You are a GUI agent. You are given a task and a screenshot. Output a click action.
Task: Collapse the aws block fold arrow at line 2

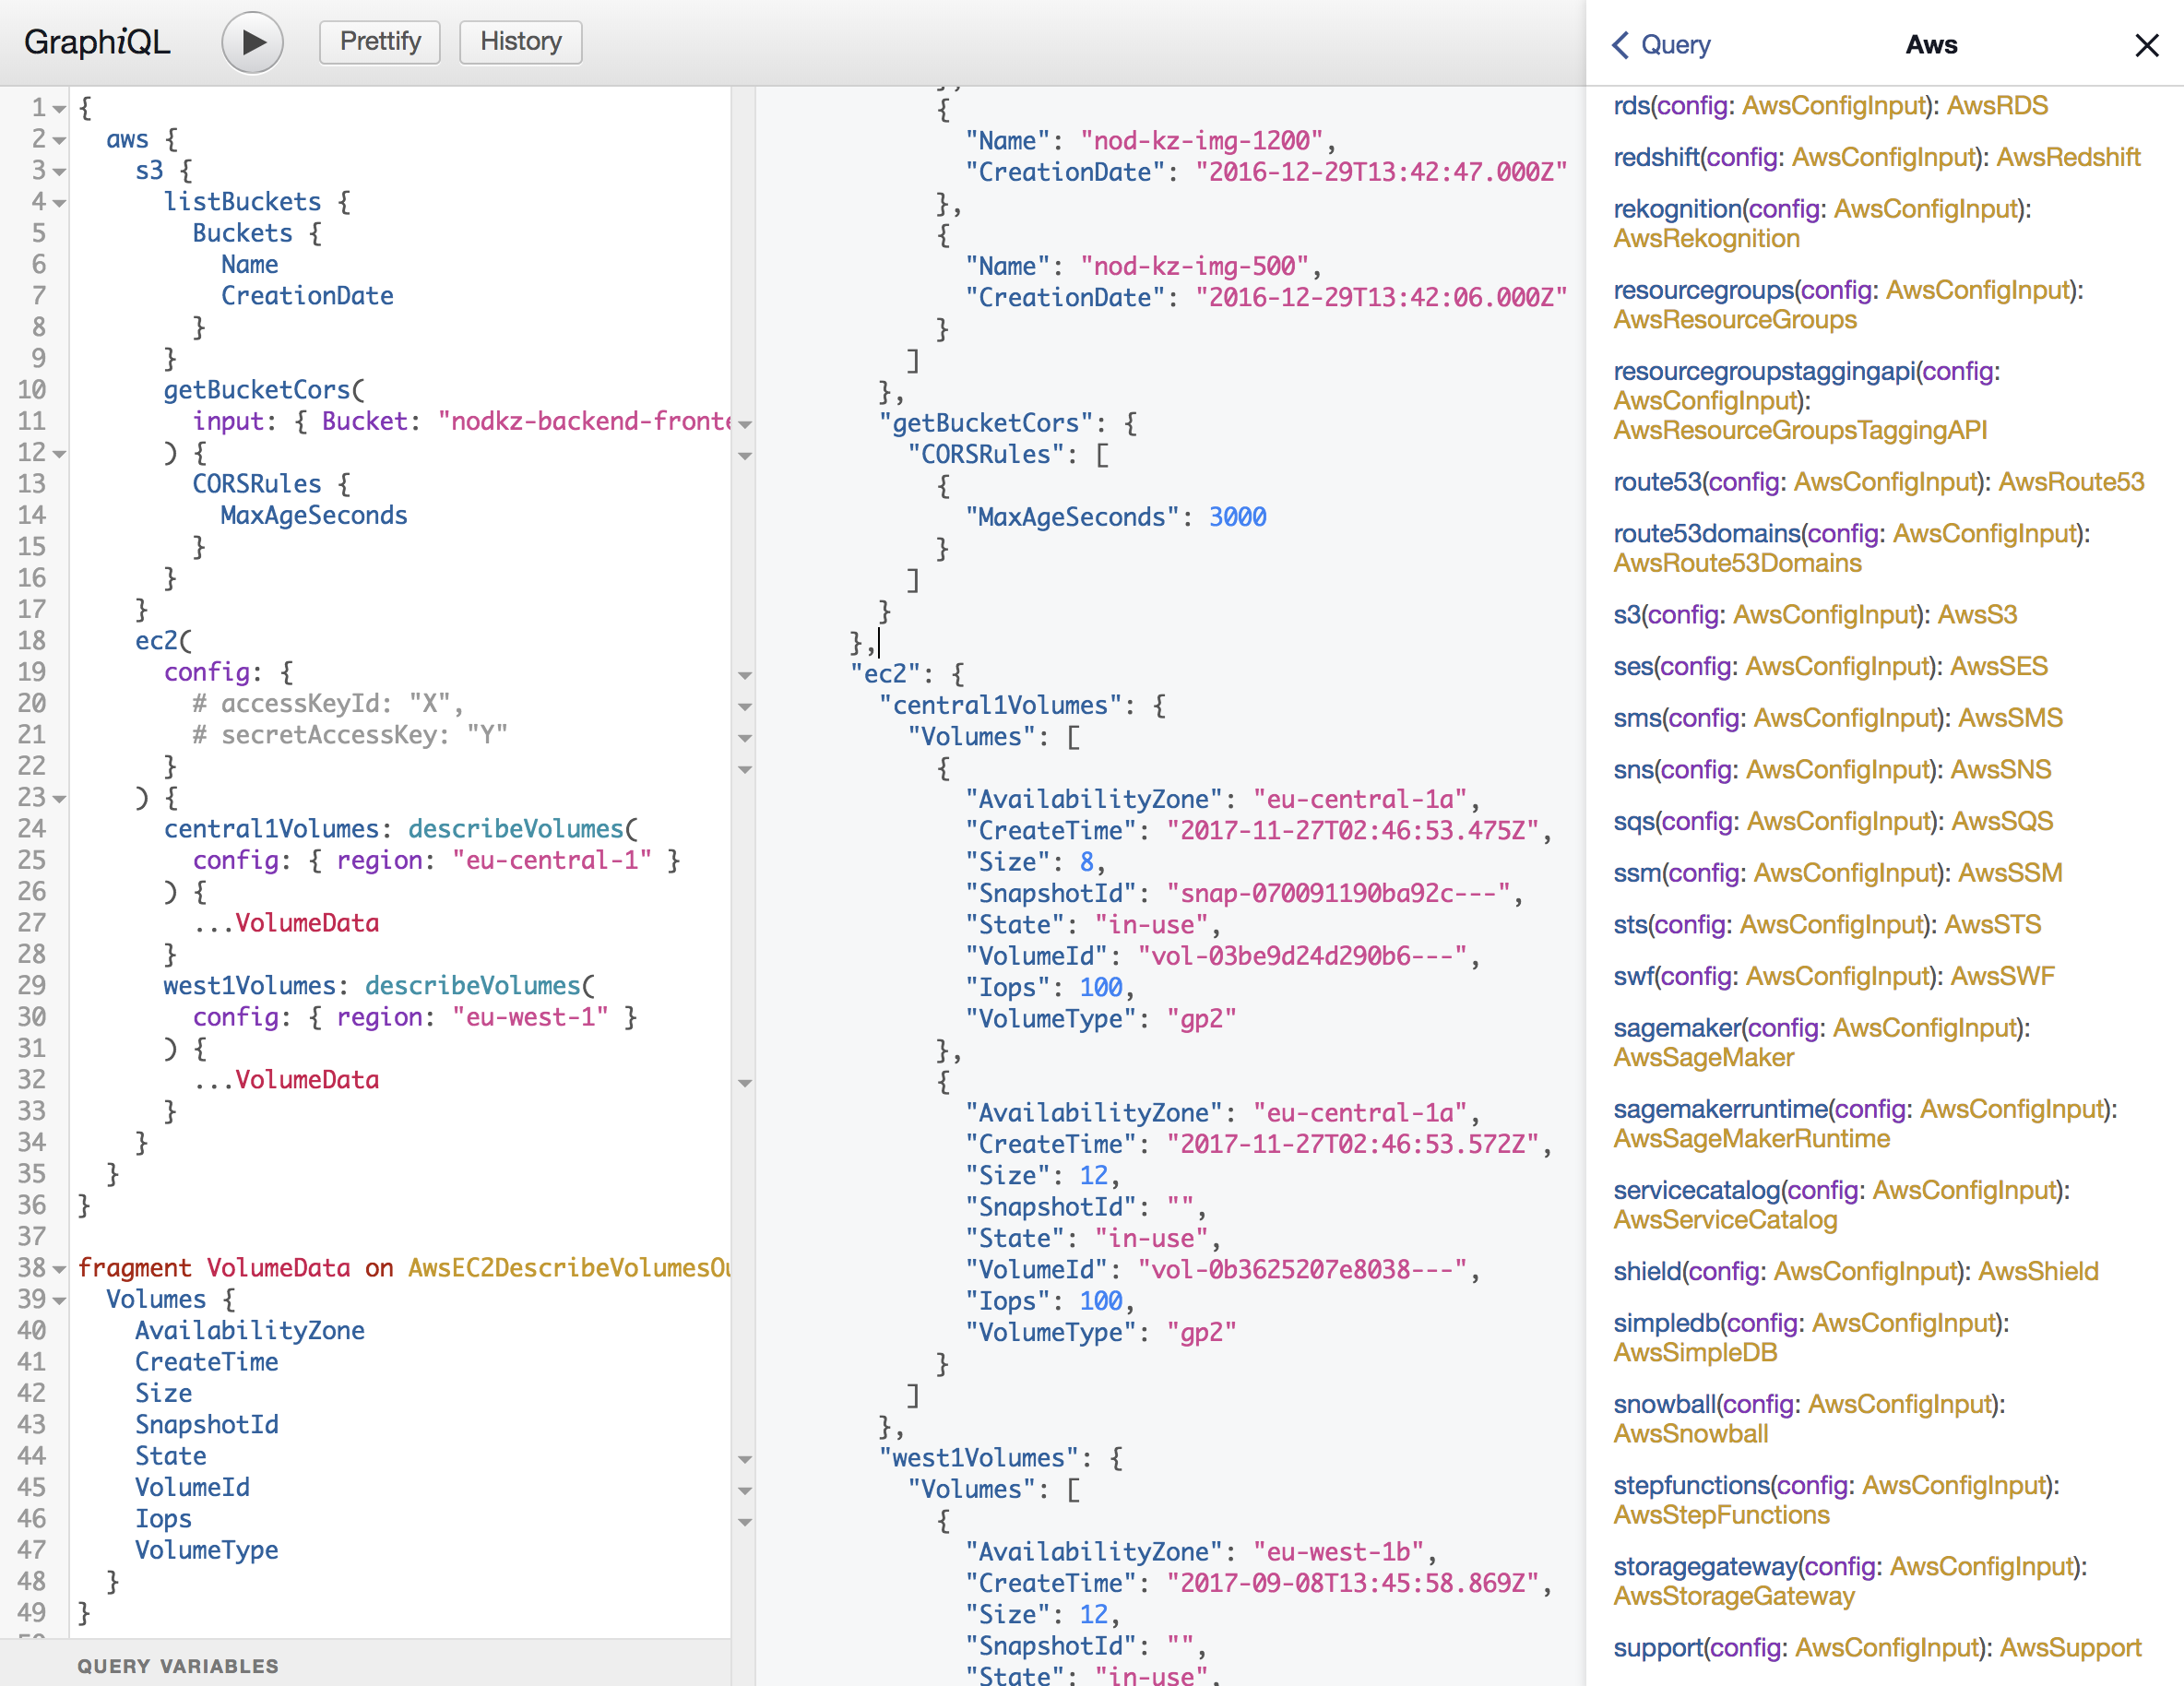pos(59,140)
